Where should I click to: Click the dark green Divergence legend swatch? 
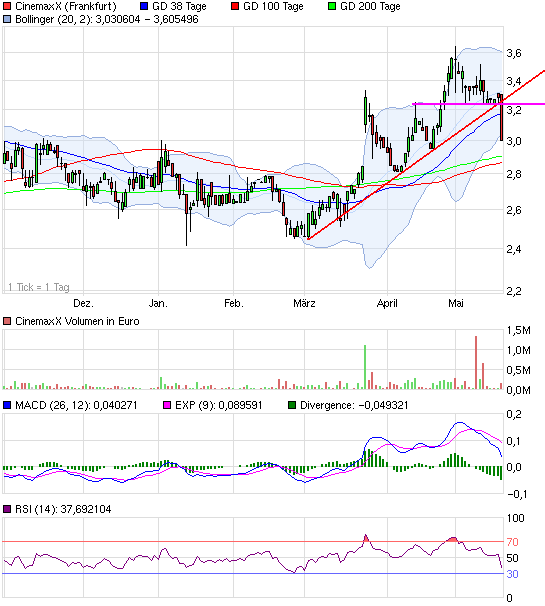coord(292,405)
